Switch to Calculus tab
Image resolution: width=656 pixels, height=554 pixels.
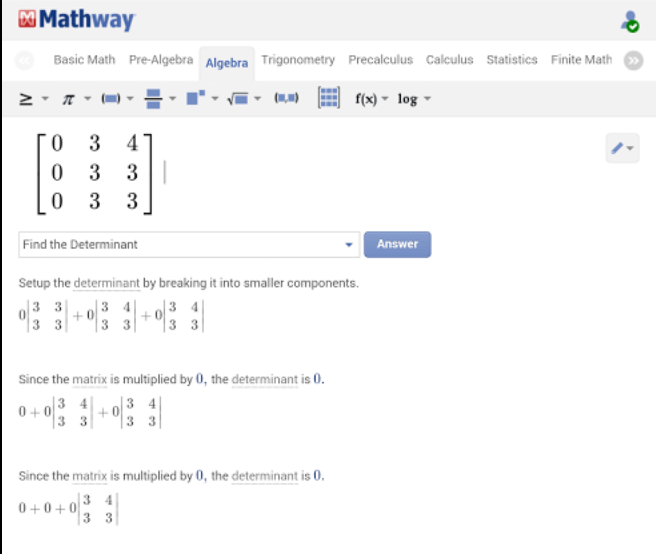[450, 60]
